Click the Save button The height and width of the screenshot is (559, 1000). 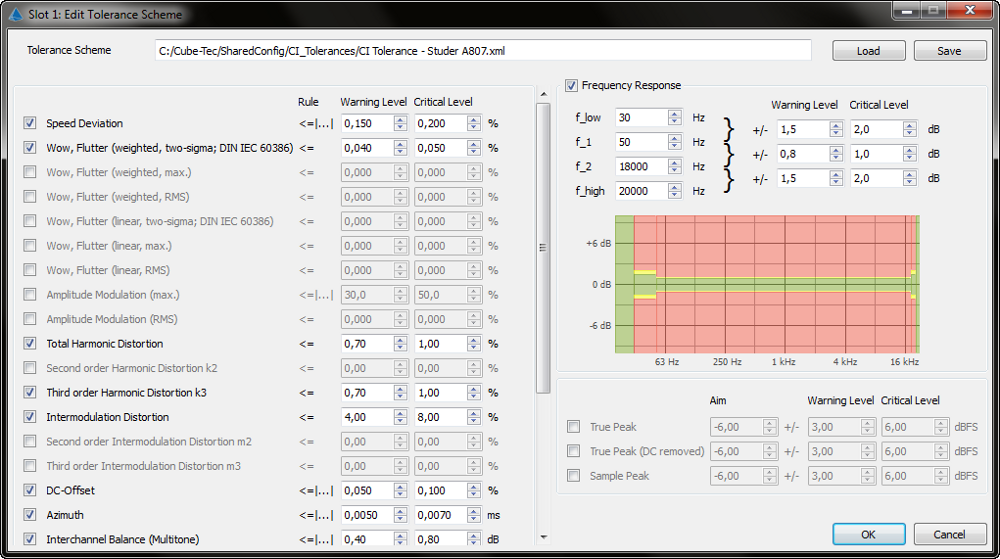pyautogui.click(x=948, y=51)
